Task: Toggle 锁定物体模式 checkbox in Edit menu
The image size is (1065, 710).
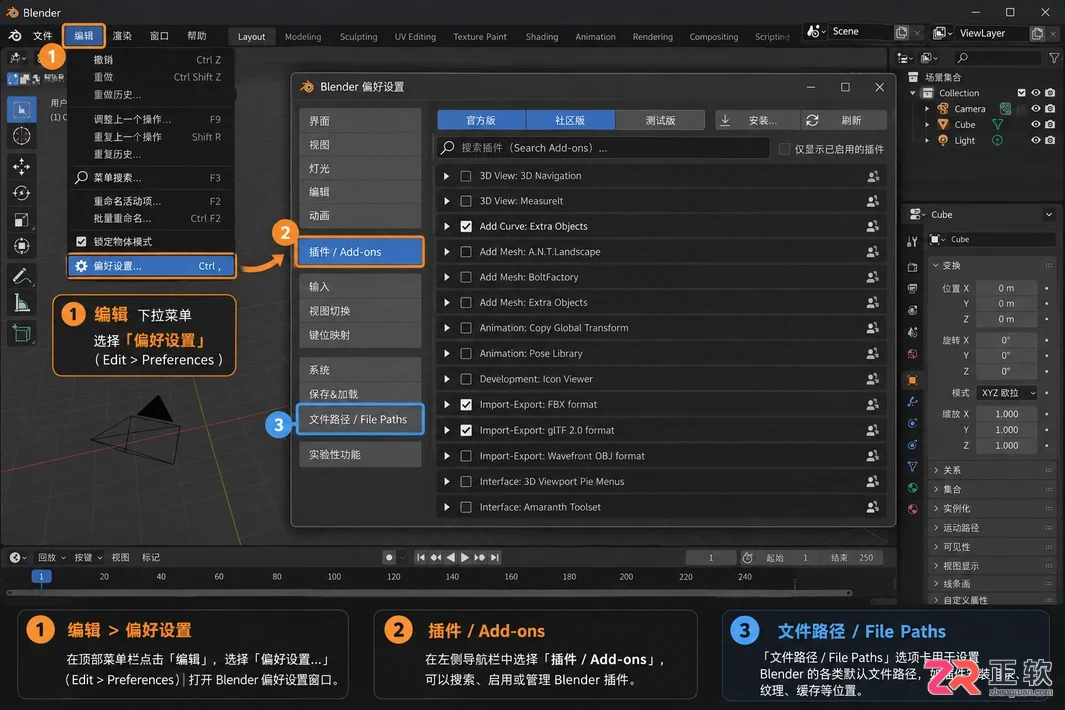Action: tap(82, 241)
